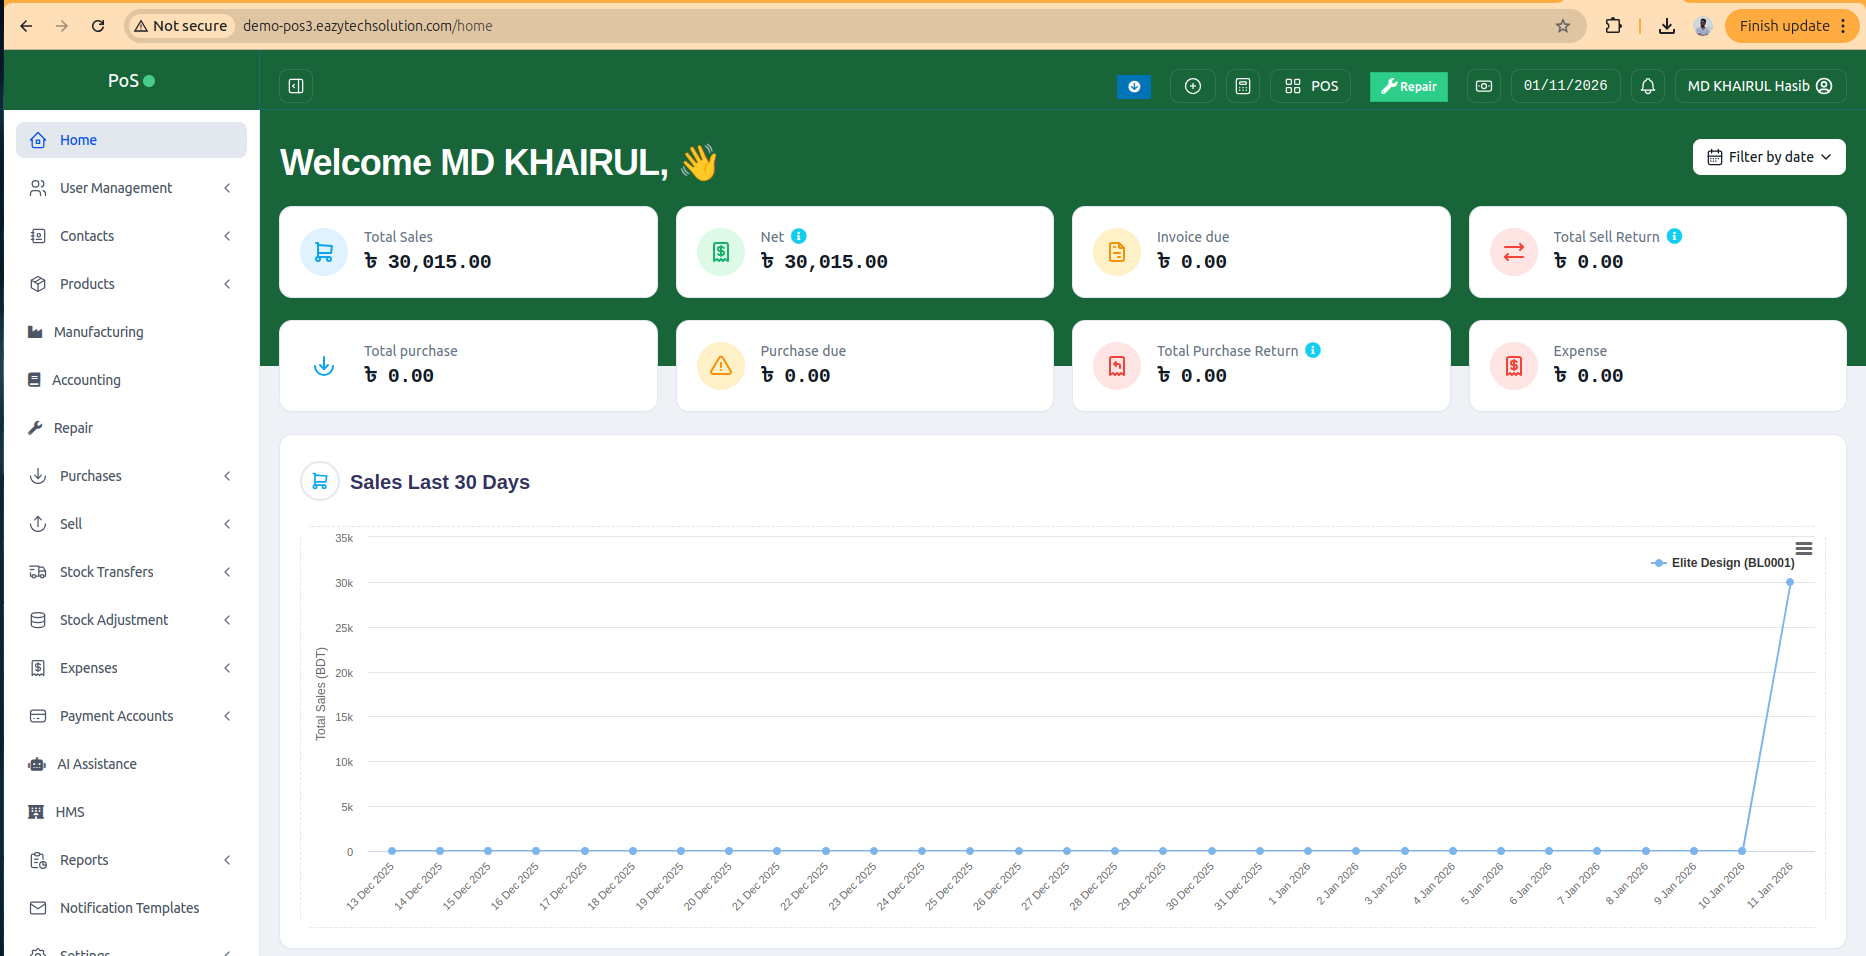Click the 11 Jan 2026 data point
This screenshot has width=1866, height=956.
1789,582
